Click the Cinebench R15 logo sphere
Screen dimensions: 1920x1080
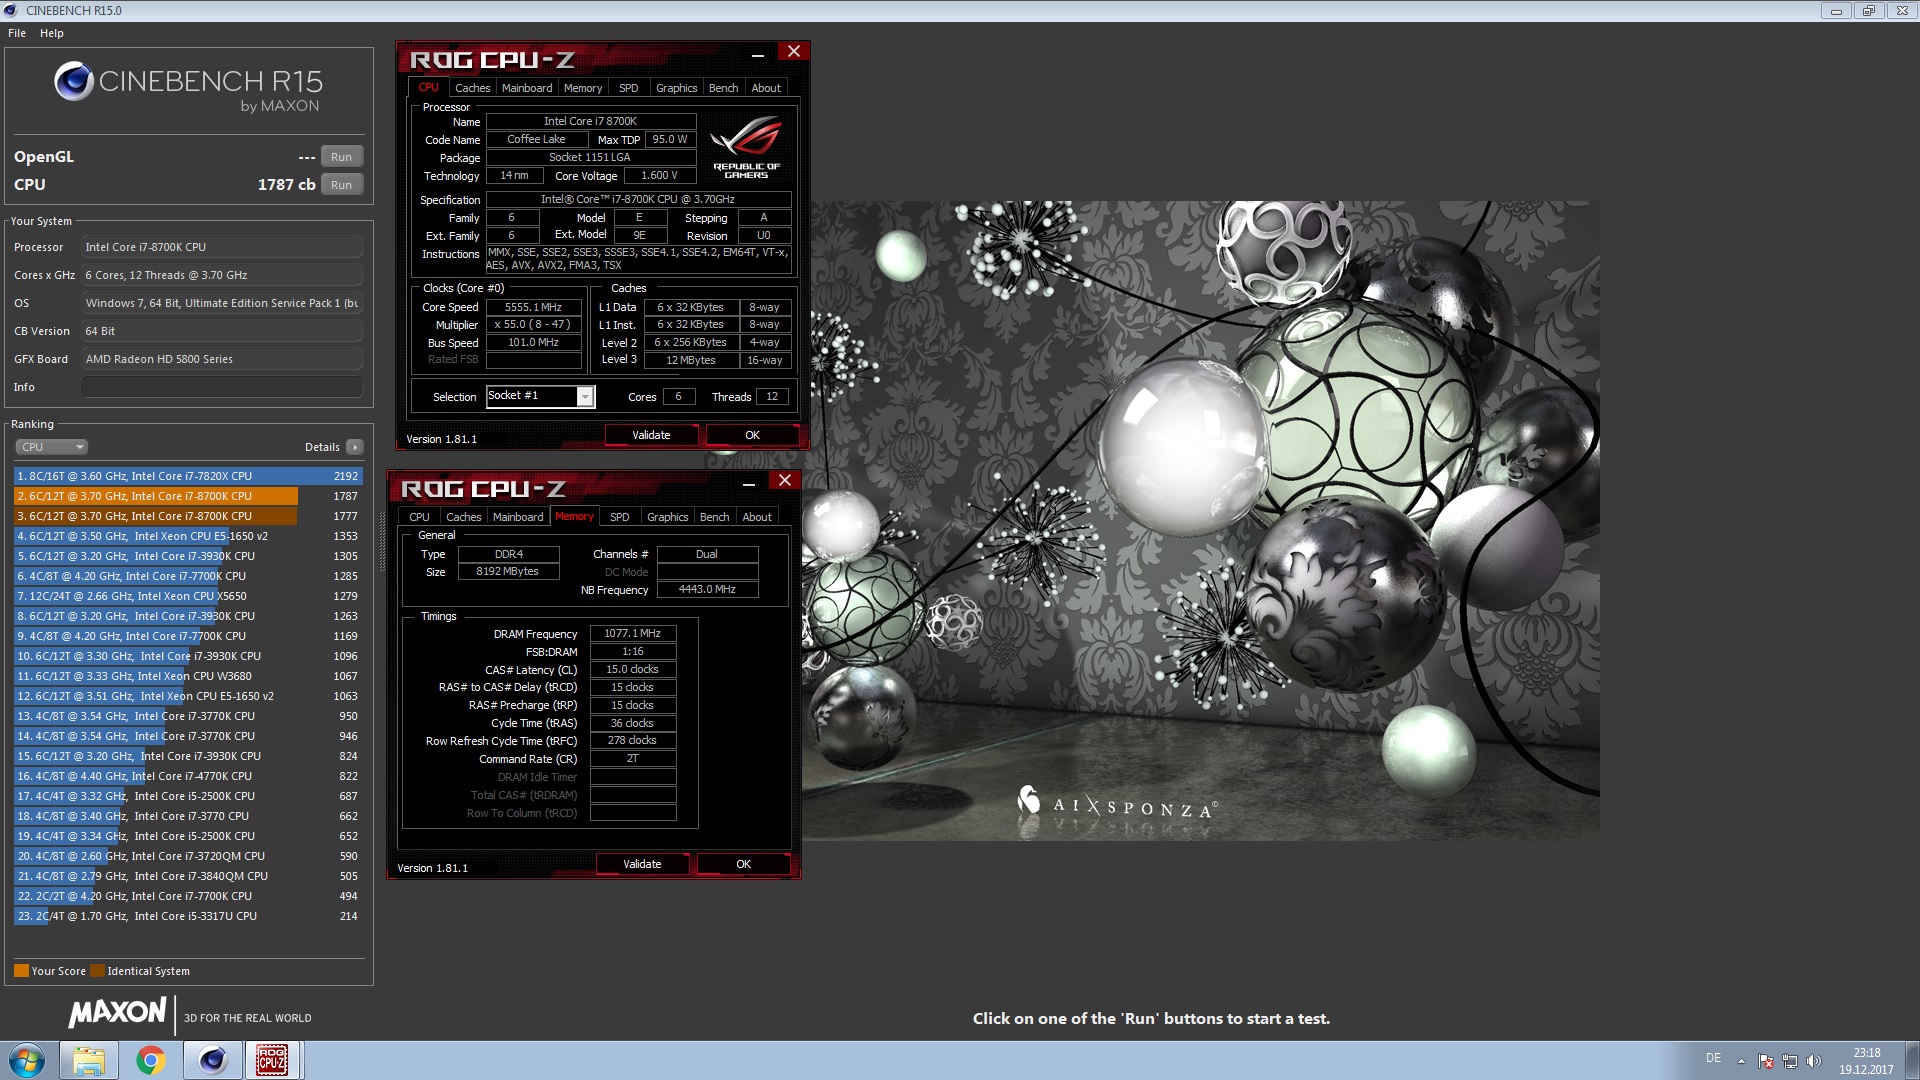(x=74, y=81)
